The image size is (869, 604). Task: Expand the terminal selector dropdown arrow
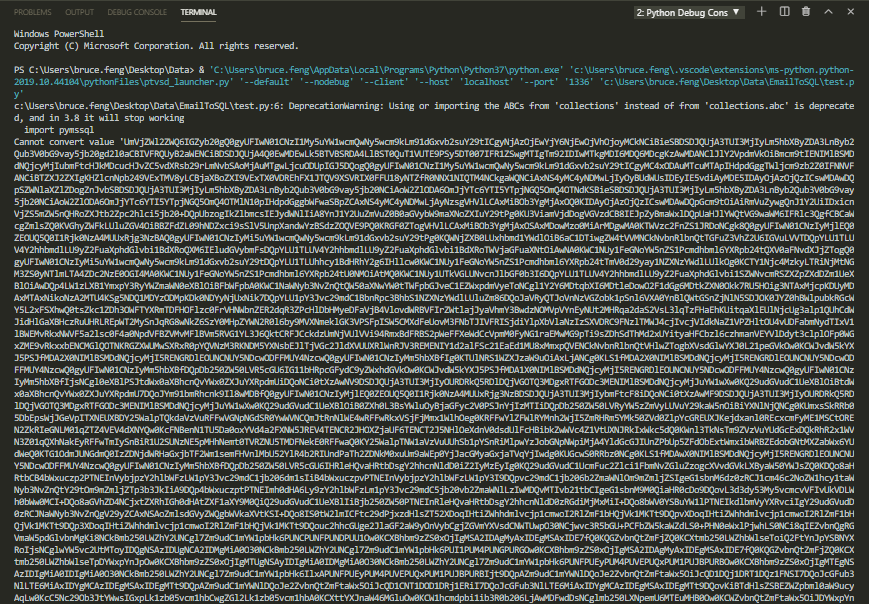[x=736, y=11]
